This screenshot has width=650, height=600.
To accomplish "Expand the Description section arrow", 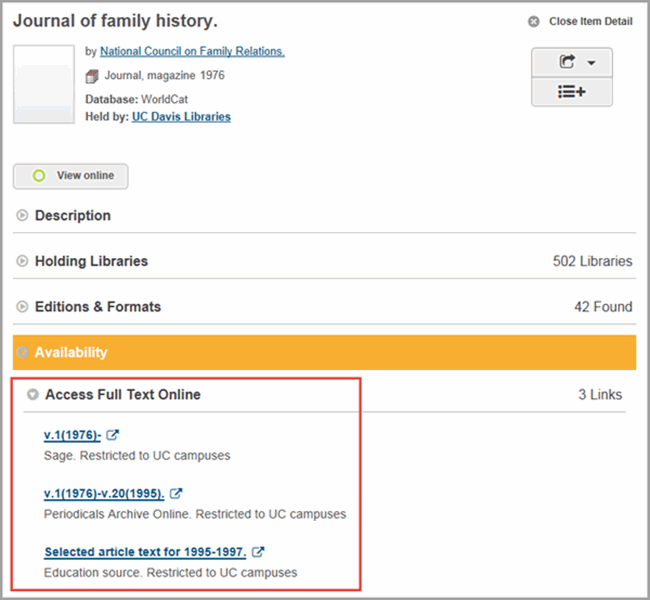I will point(22,215).
